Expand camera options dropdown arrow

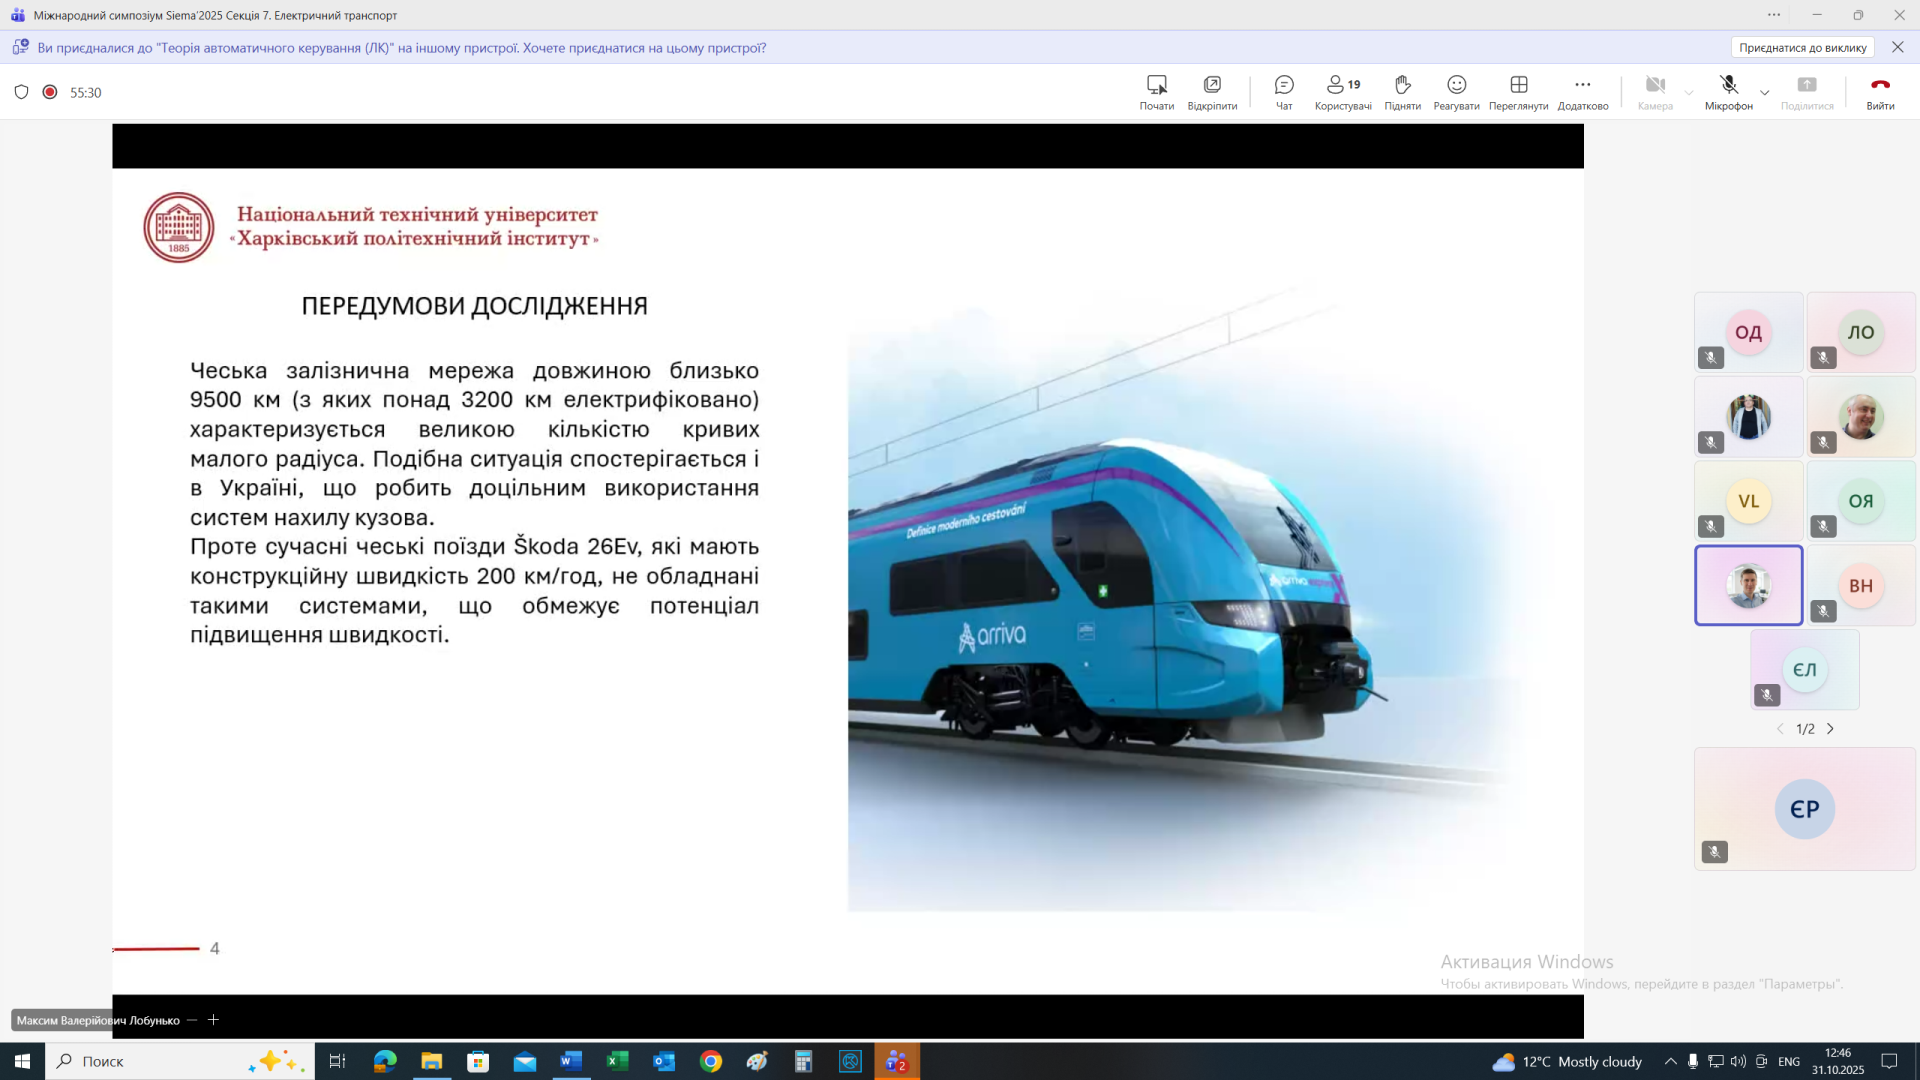1689,93
